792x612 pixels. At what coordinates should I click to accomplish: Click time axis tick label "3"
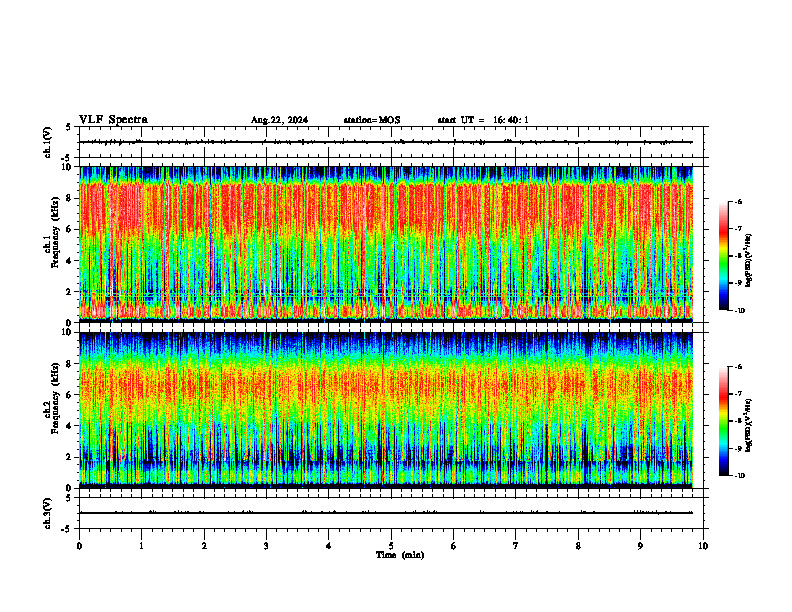(x=266, y=546)
